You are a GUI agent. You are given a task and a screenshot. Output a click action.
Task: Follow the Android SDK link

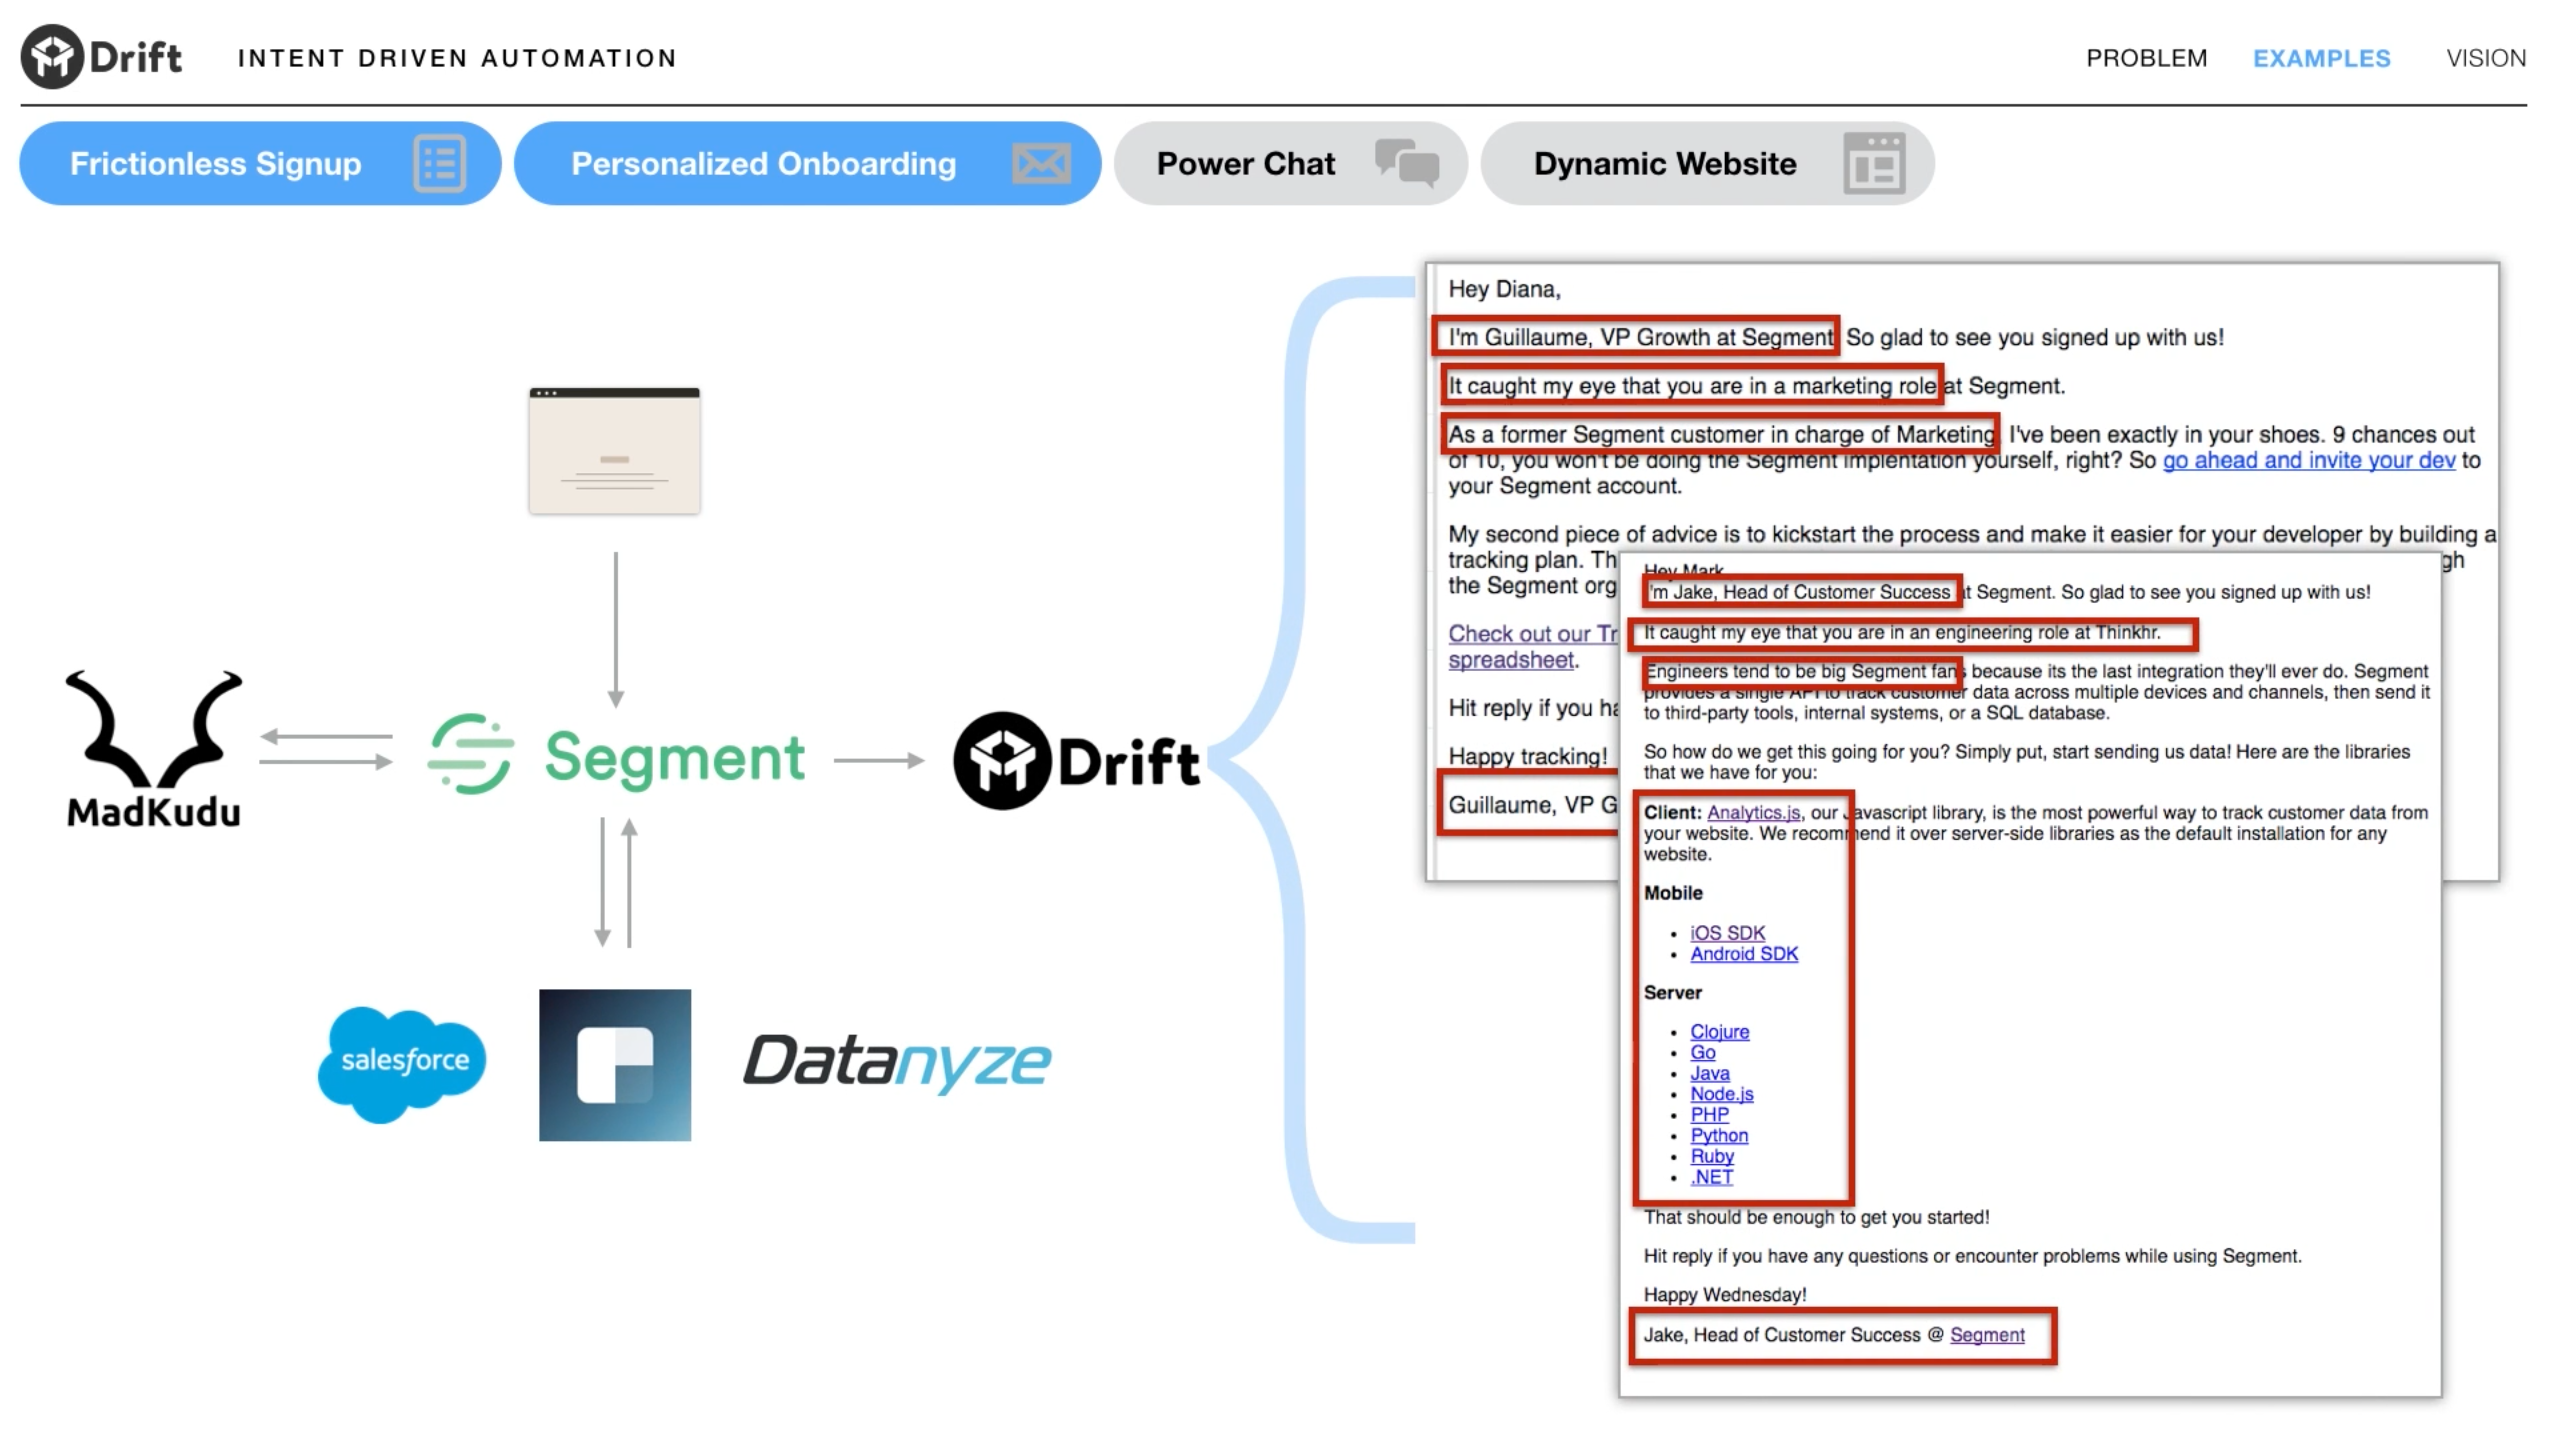point(1743,954)
